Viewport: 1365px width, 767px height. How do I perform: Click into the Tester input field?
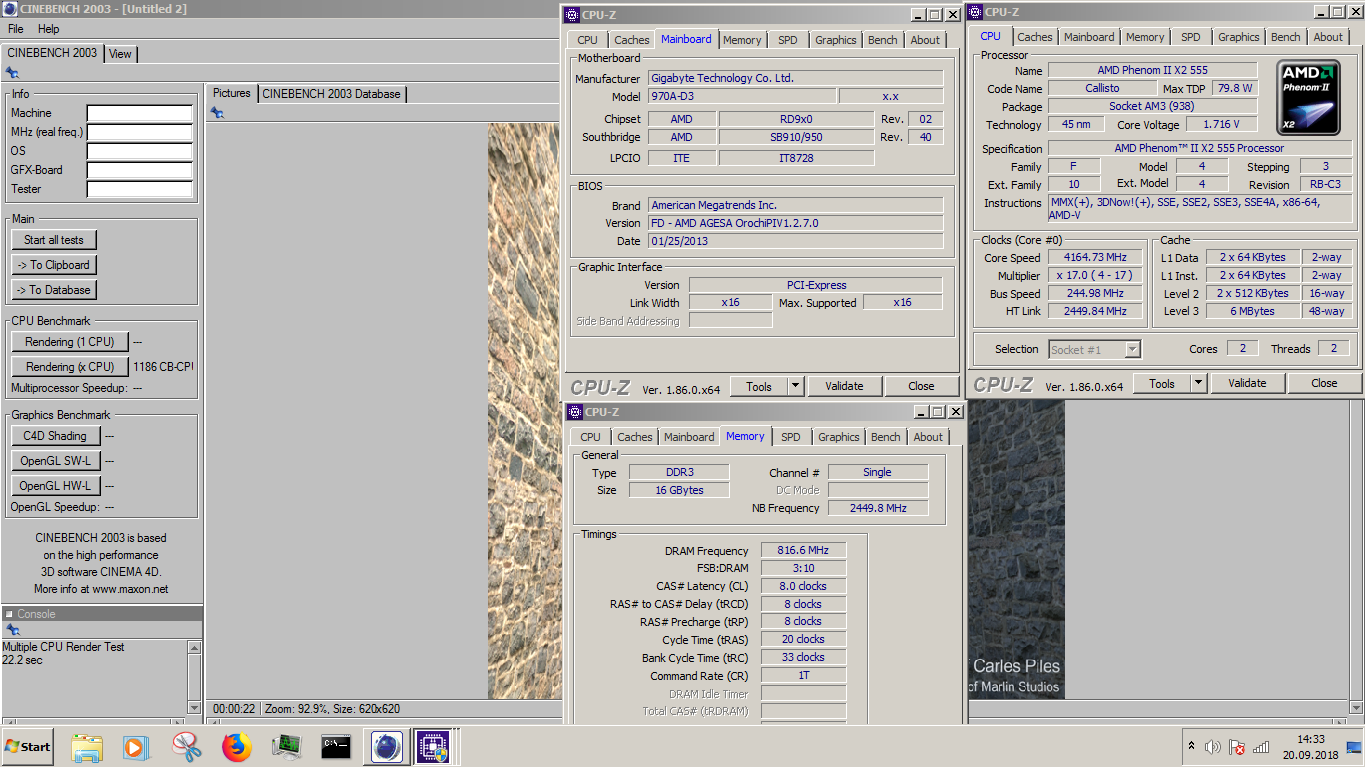[139, 189]
